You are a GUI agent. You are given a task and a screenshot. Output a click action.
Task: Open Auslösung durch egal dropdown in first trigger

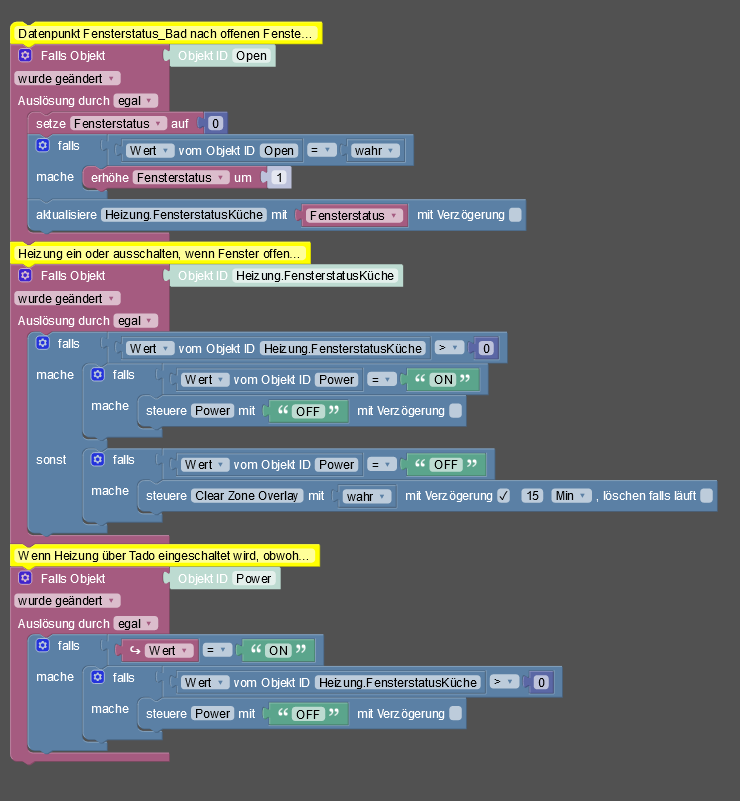click(136, 101)
